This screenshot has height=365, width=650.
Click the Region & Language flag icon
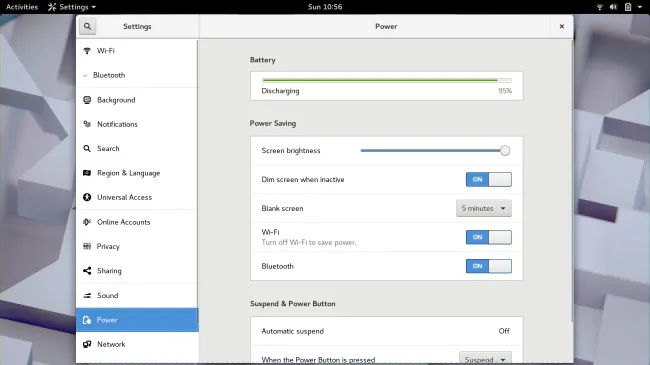(87, 173)
